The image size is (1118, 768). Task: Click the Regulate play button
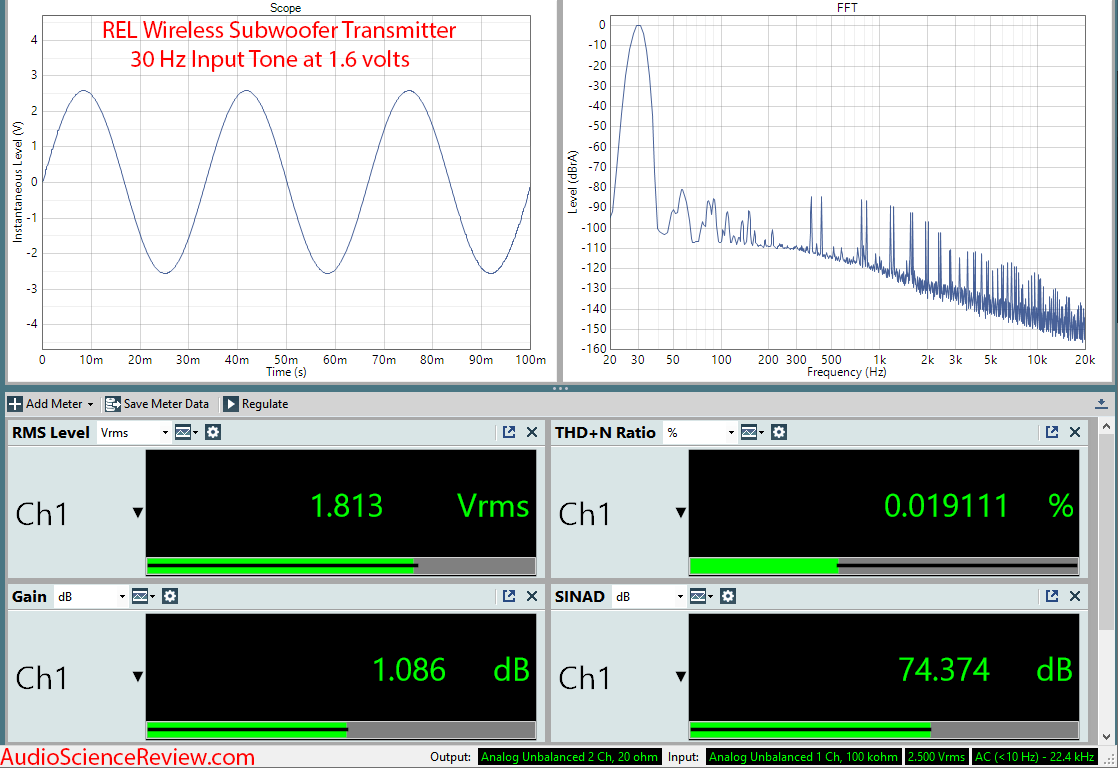pyautogui.click(x=230, y=404)
